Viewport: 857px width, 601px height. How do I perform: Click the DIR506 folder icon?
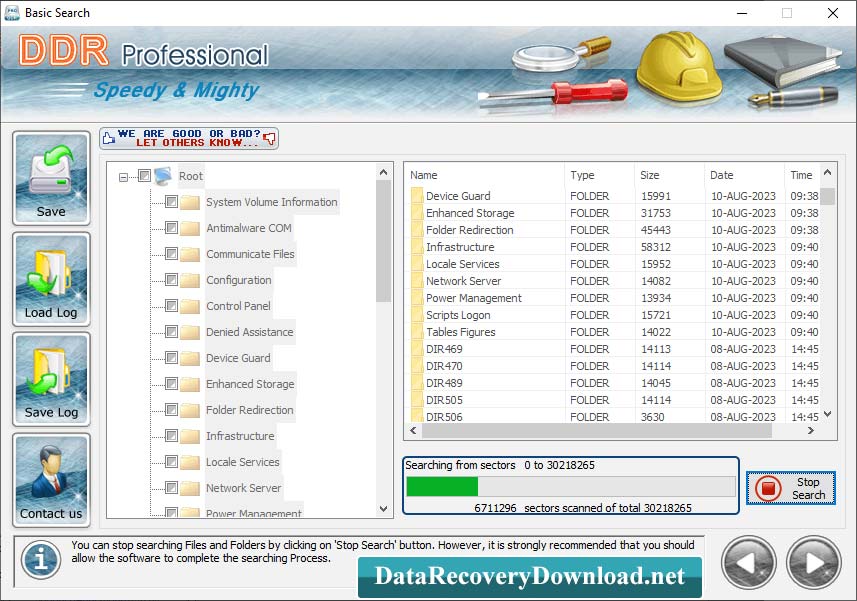417,416
